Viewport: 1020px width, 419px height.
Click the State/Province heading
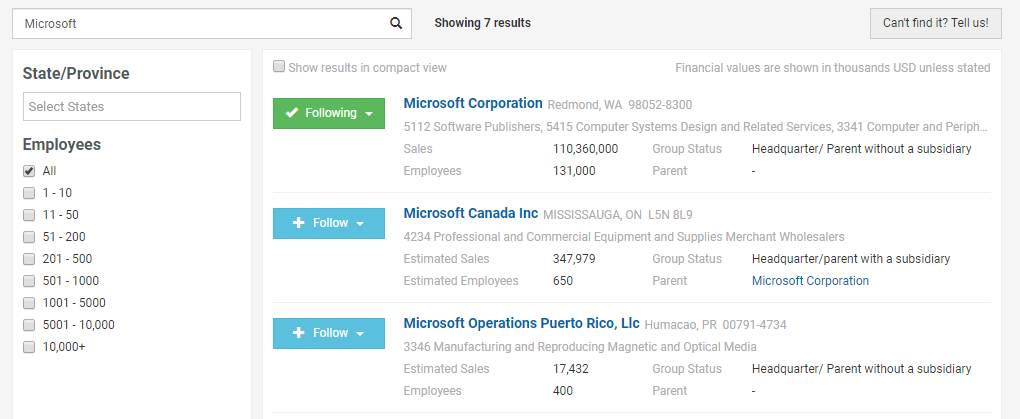tap(76, 74)
